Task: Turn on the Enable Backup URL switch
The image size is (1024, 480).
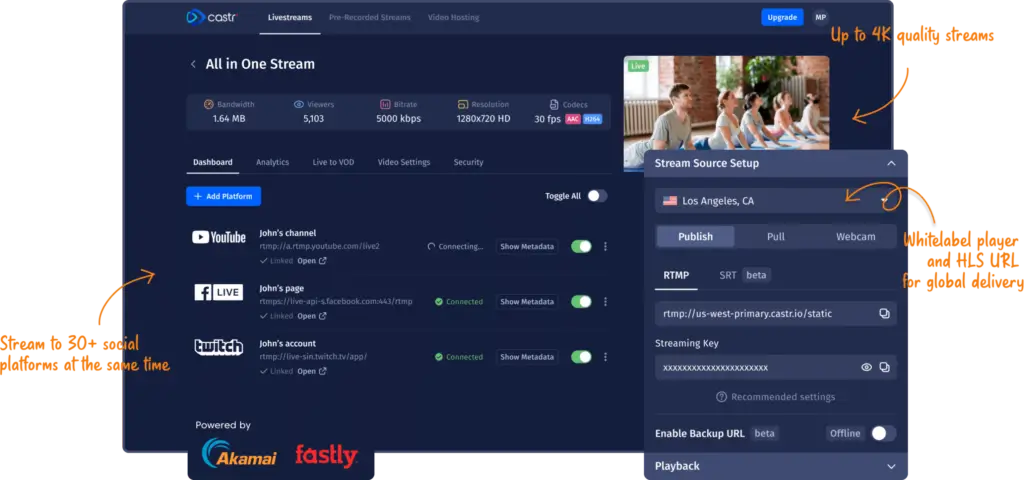Action: point(884,434)
